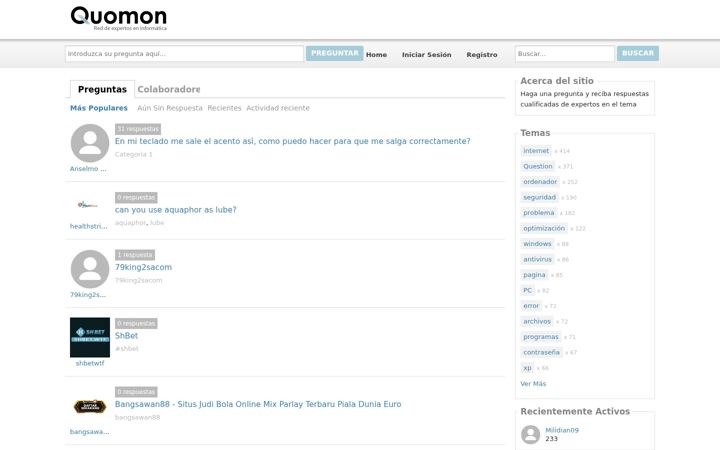The image size is (720, 450).
Task: Click the BUSCAR button
Action: coord(638,53)
